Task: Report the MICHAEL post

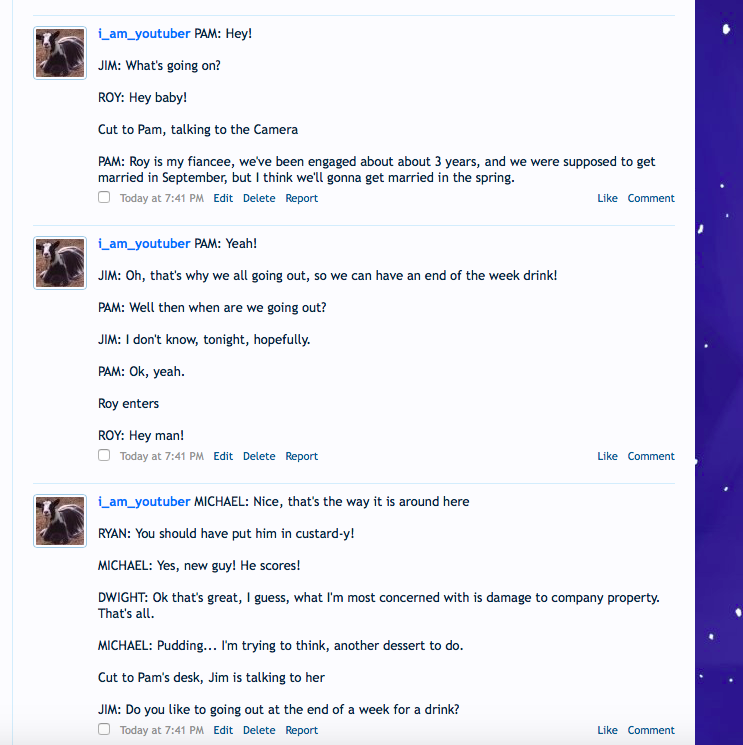Action: (301, 730)
